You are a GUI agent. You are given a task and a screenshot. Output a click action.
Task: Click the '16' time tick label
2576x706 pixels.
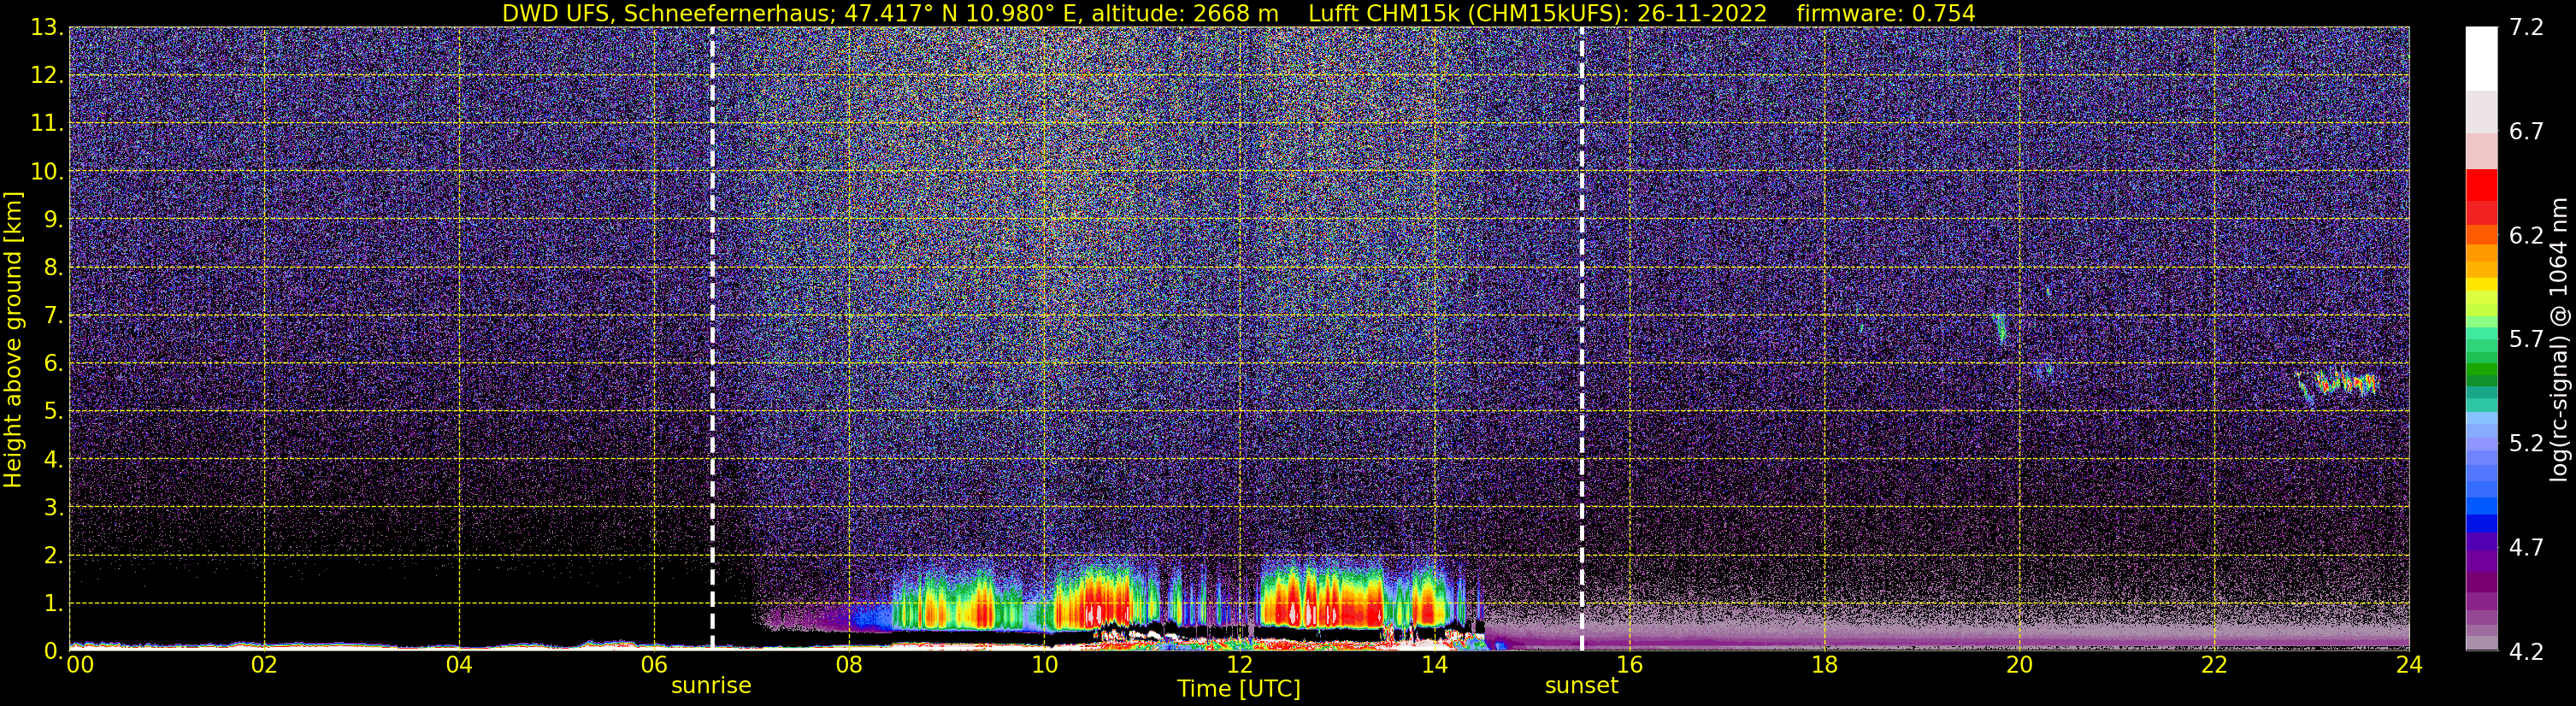1629,665
